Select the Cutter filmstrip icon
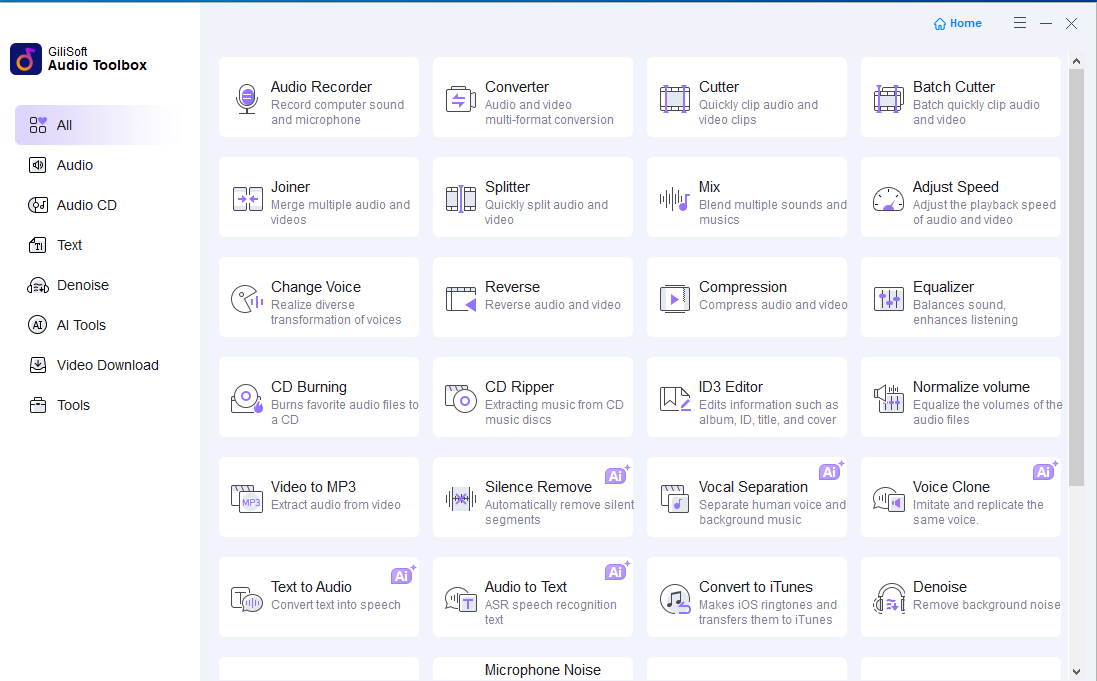 coord(674,99)
